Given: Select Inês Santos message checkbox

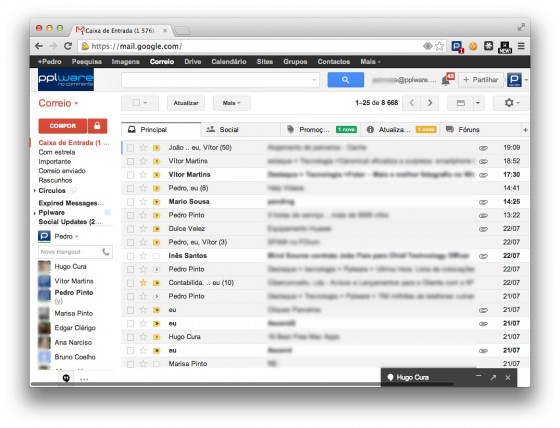Looking at the screenshot, I should (131, 256).
